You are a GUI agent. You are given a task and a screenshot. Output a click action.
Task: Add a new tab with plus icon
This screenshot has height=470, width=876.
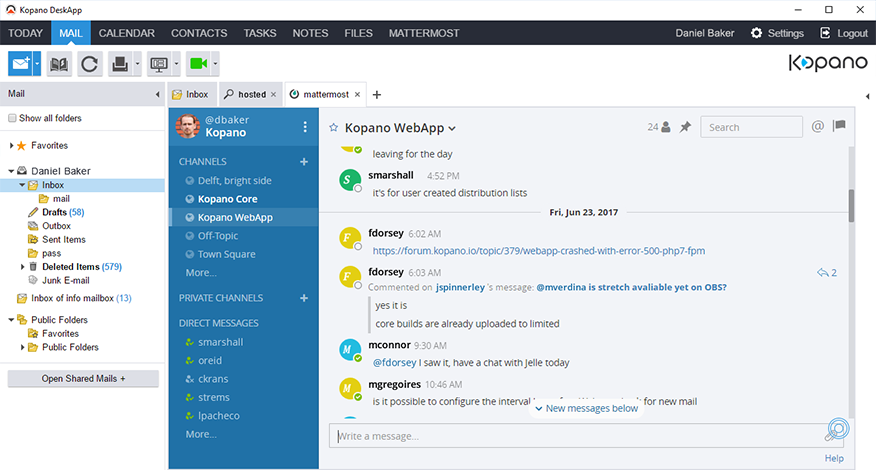(x=377, y=94)
